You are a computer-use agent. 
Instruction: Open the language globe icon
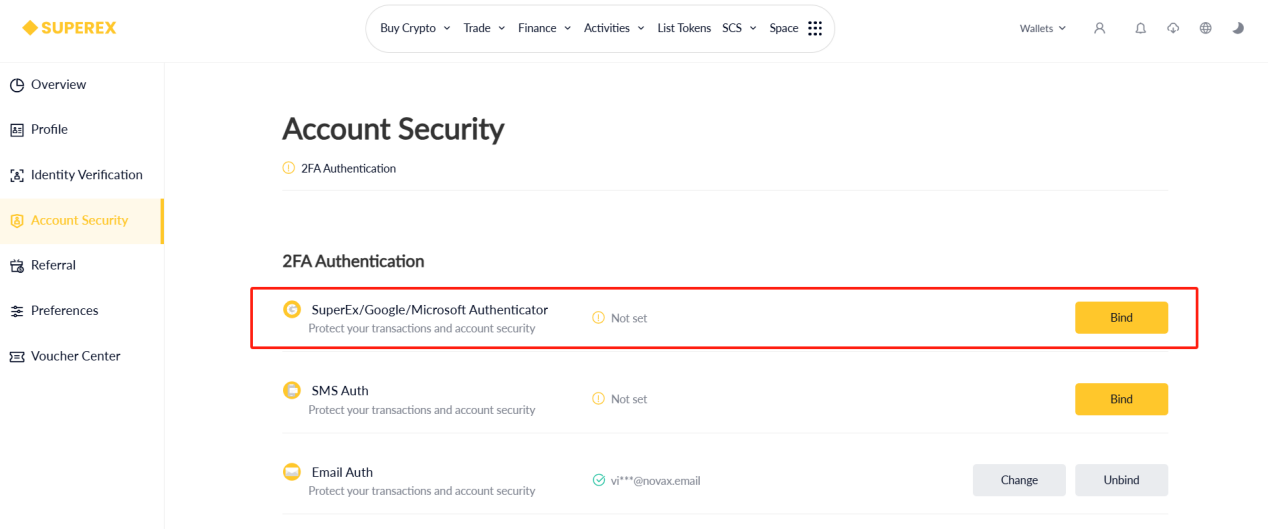(1205, 28)
